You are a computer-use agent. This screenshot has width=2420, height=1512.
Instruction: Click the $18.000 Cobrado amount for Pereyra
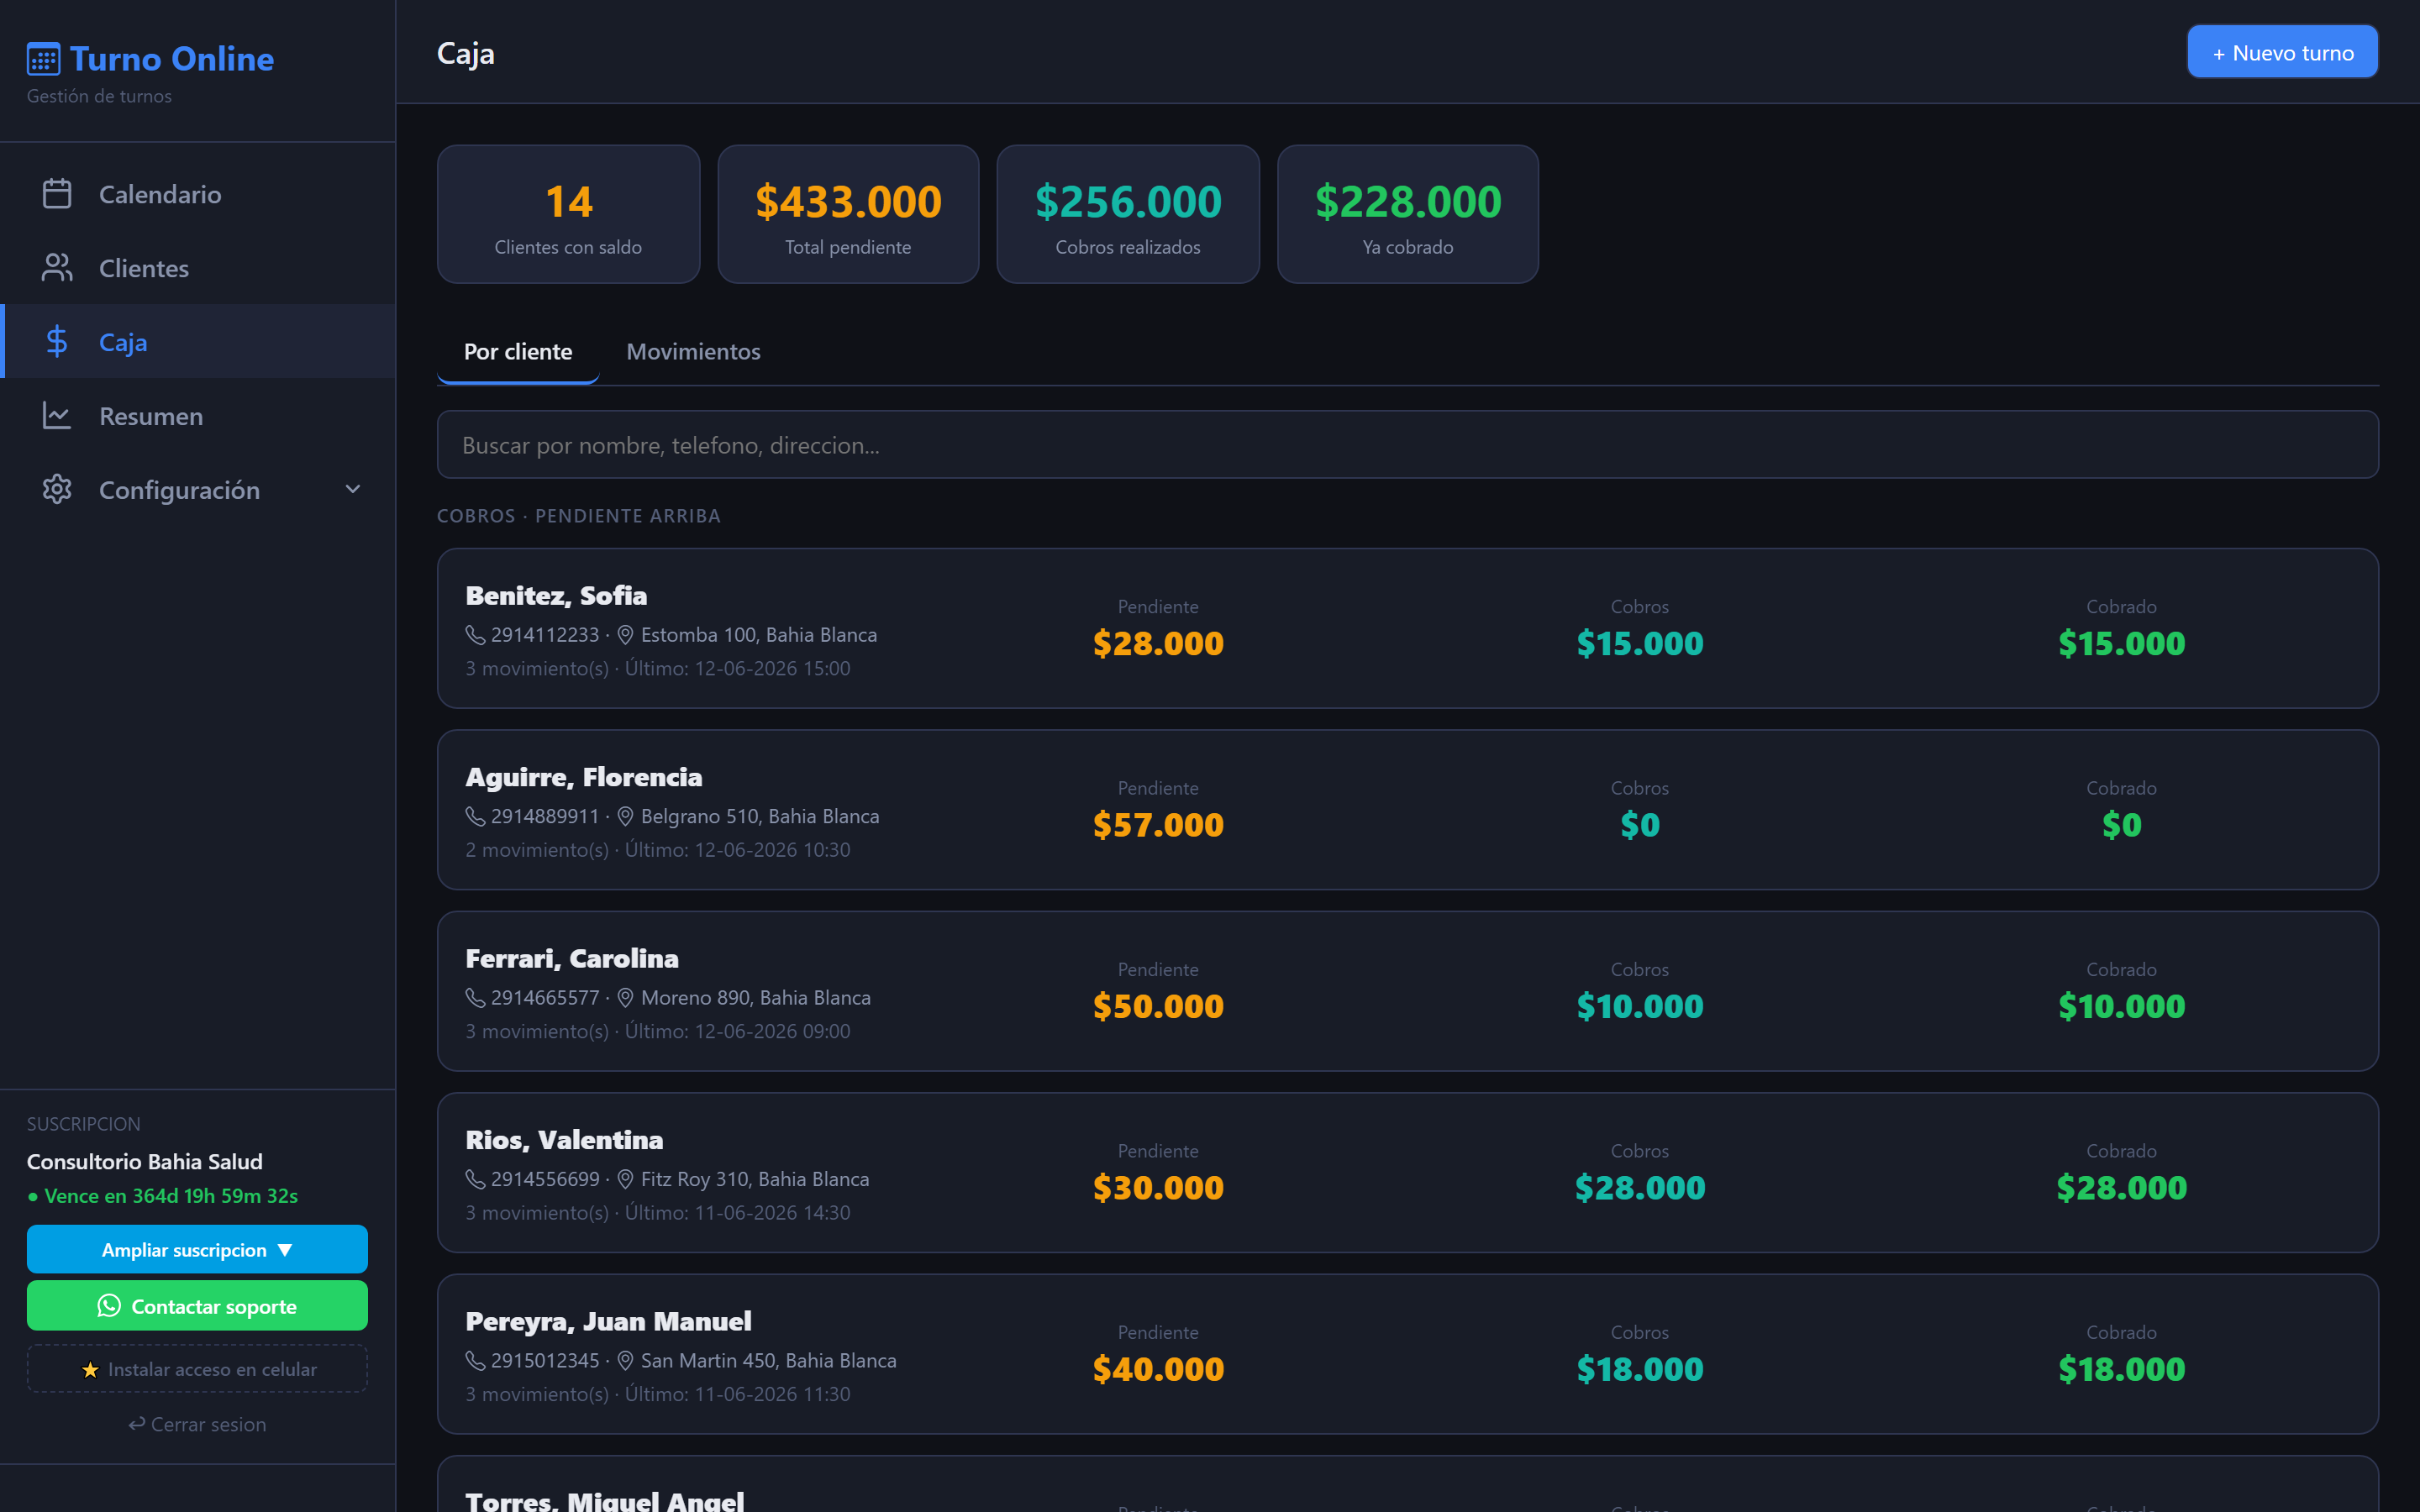tap(2122, 1369)
